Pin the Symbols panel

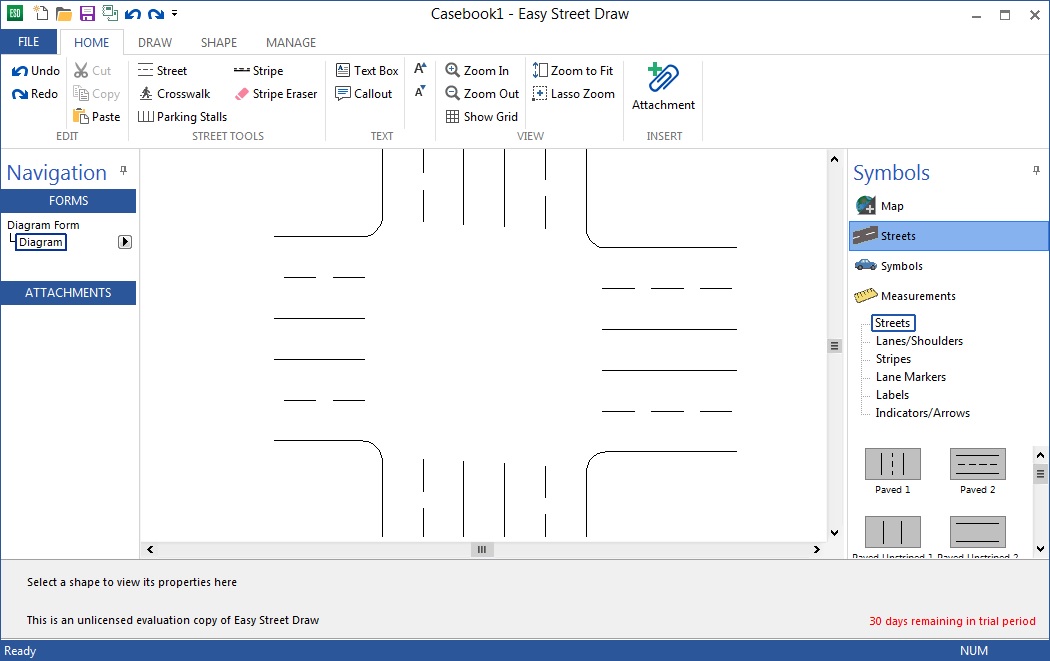tap(1039, 170)
